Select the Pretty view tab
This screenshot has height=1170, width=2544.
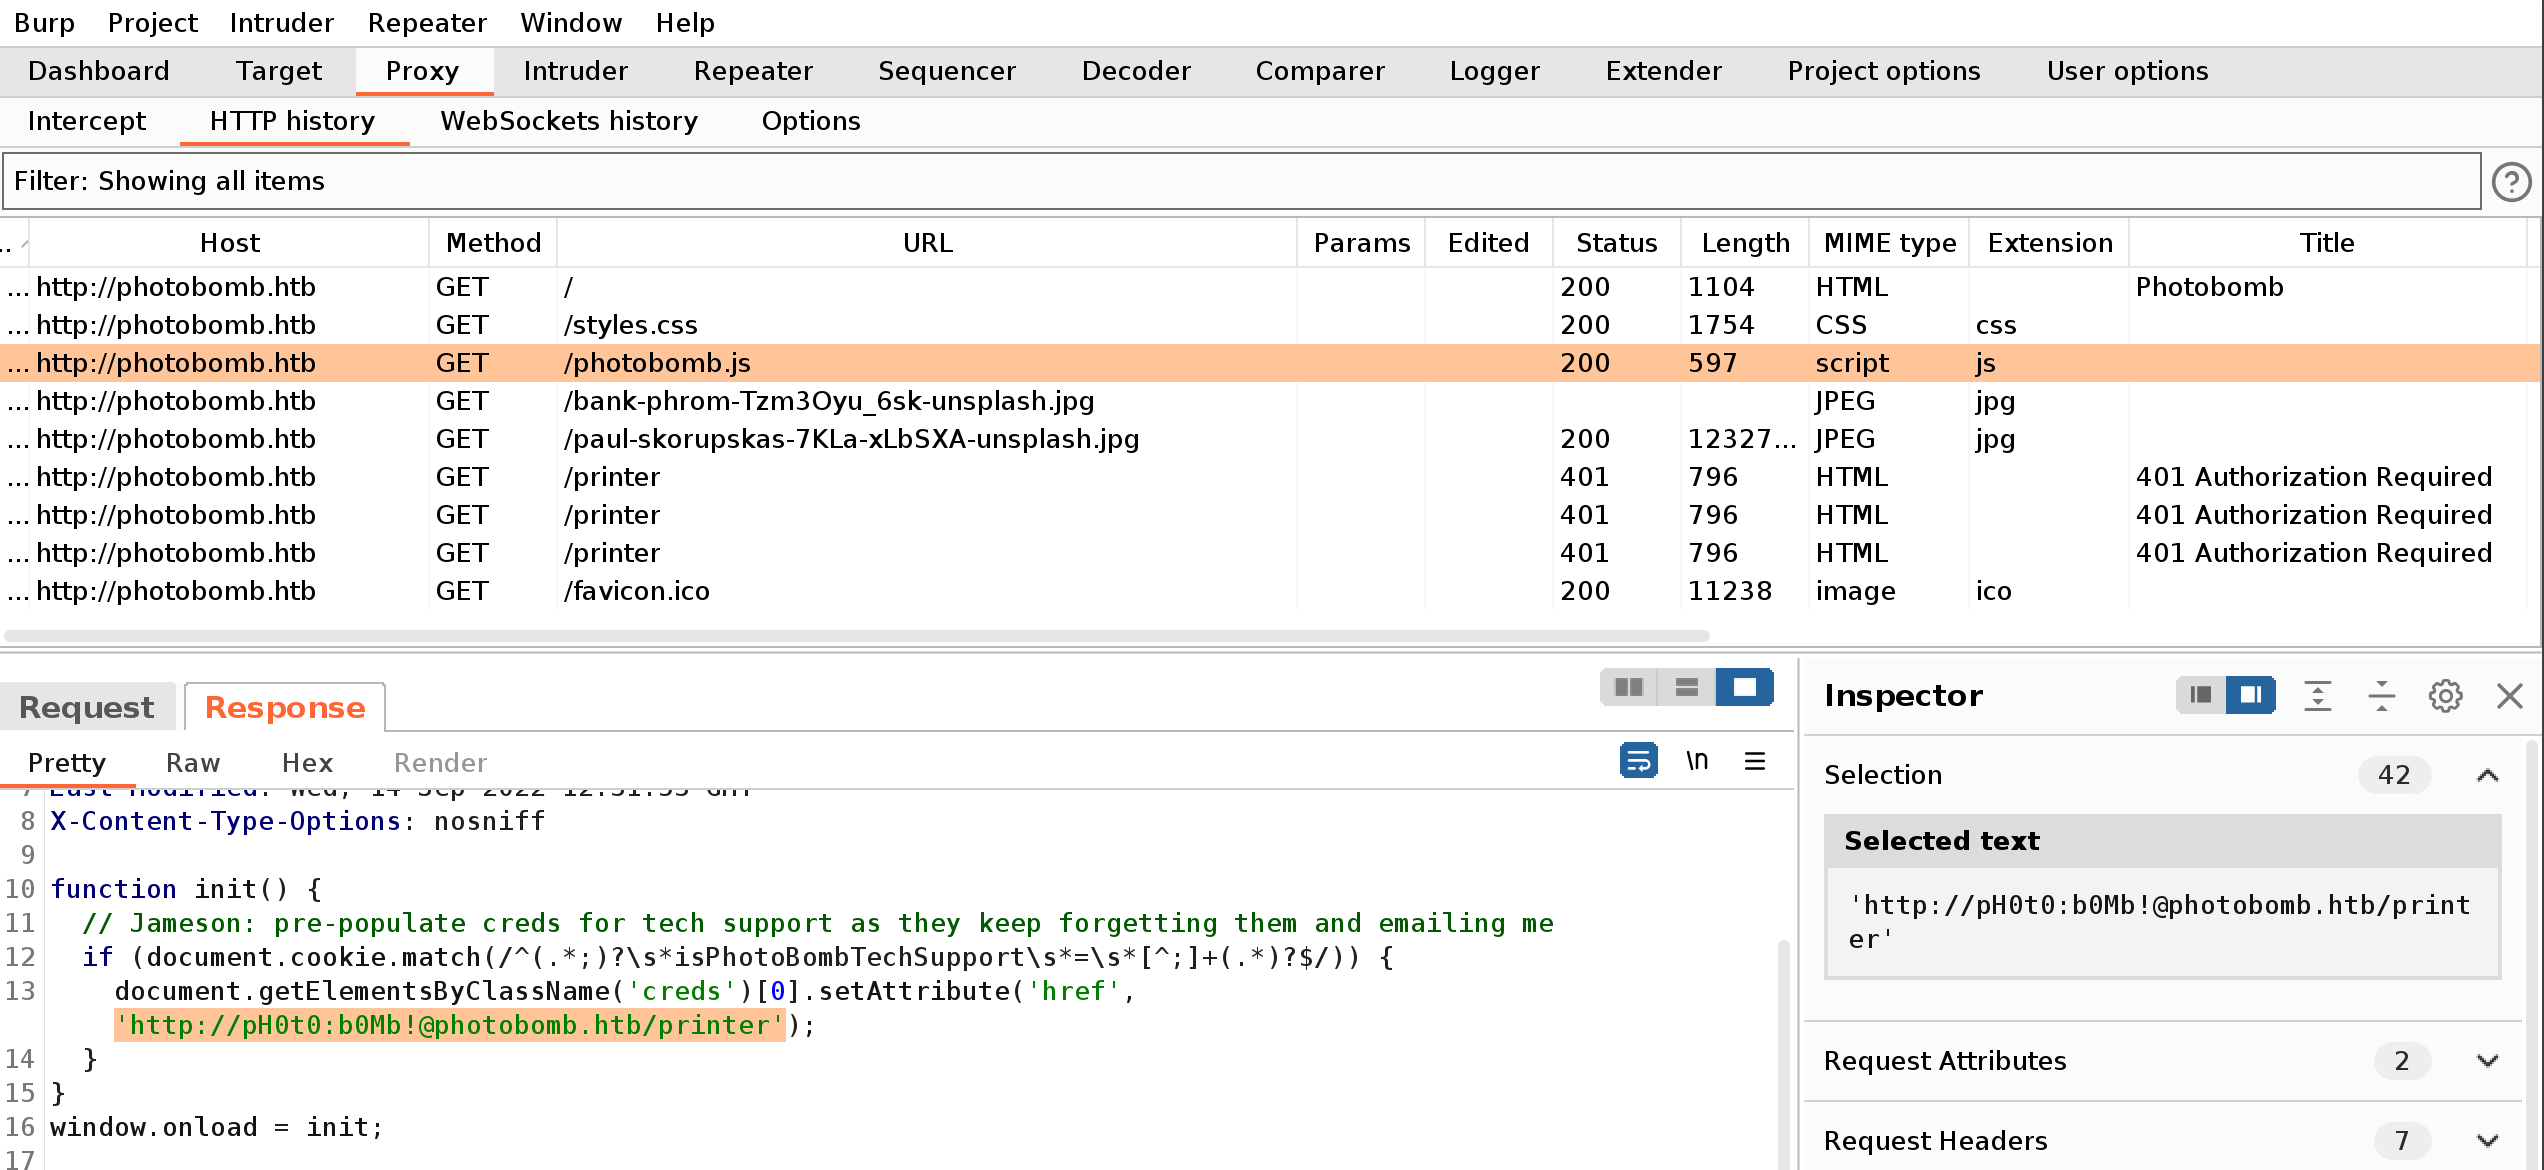pos(67,763)
